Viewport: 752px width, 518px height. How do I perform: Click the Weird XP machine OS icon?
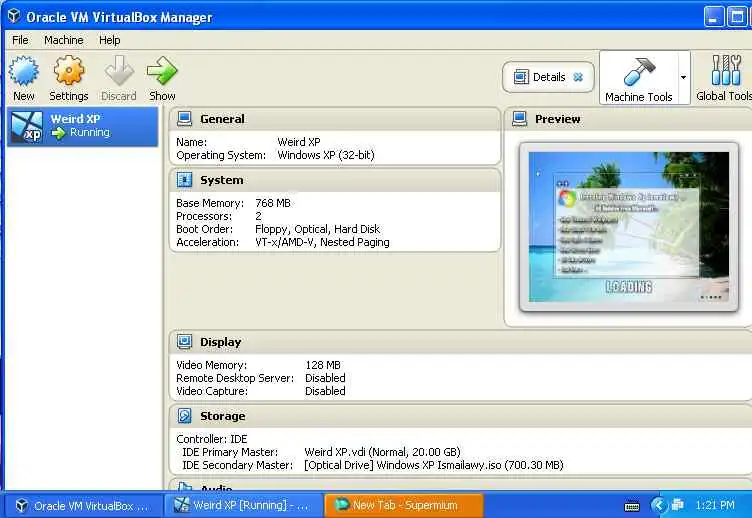27,127
